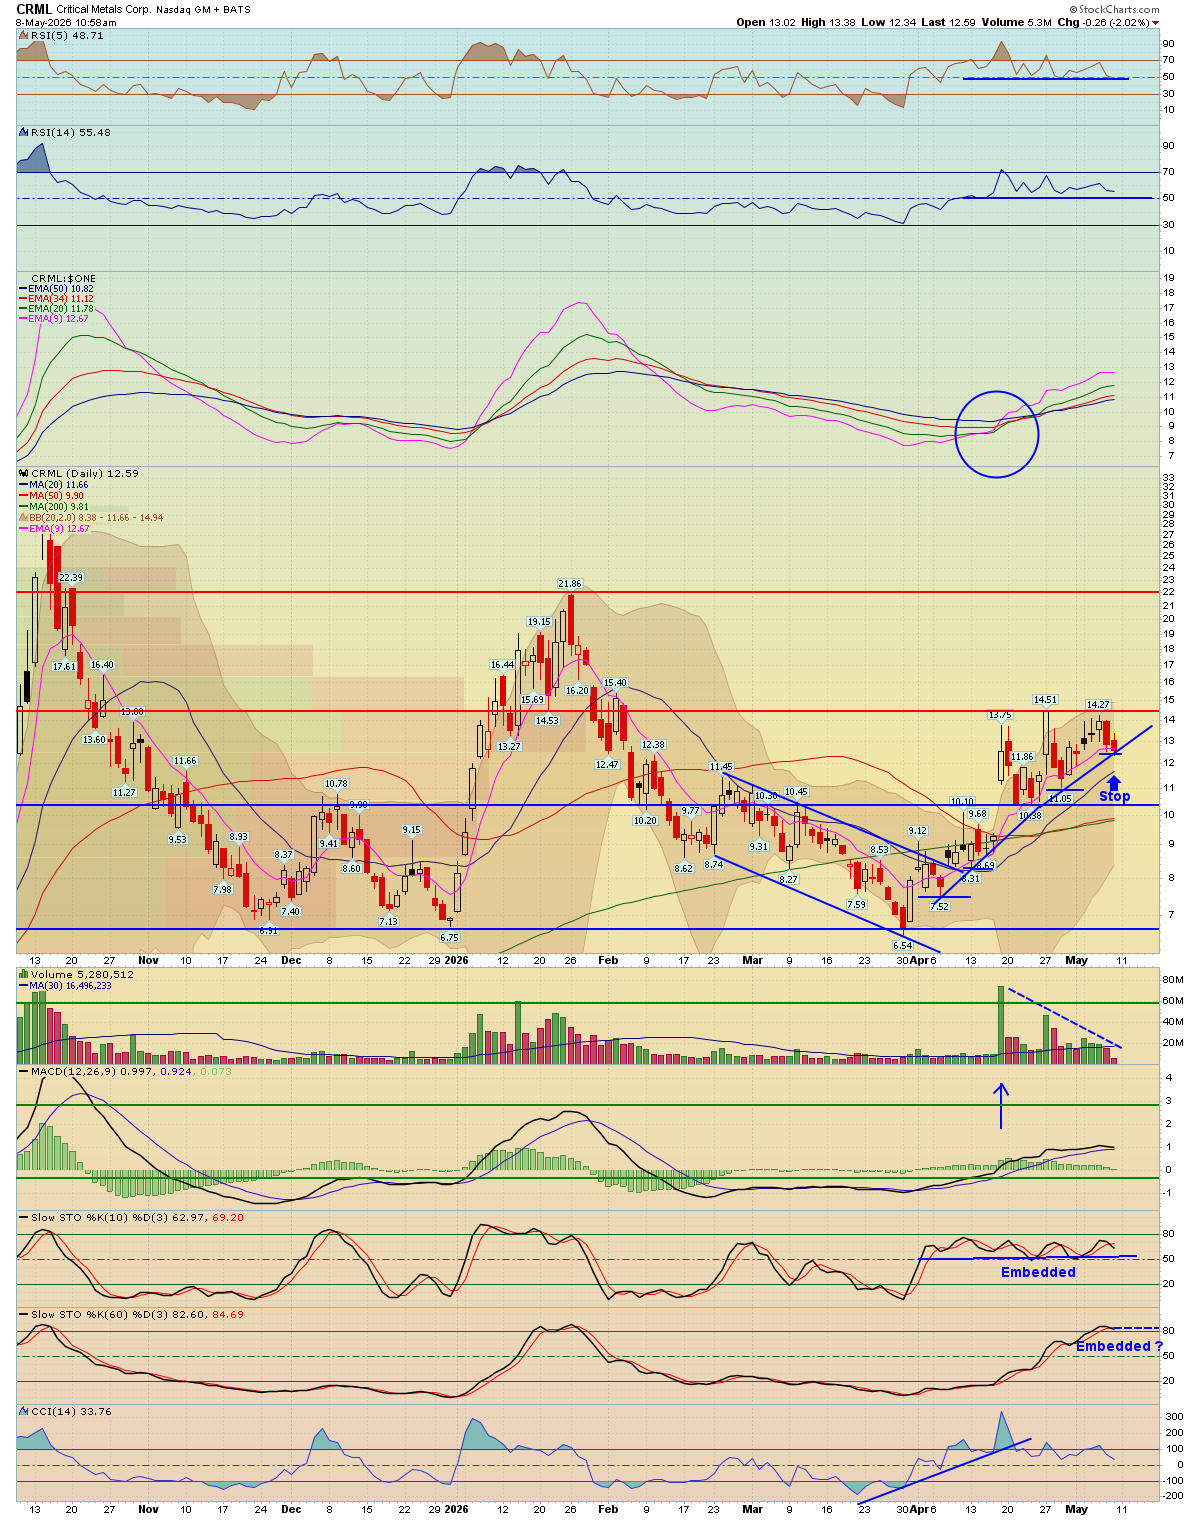Select the Critical Metals Corp. company name

tap(103, 10)
